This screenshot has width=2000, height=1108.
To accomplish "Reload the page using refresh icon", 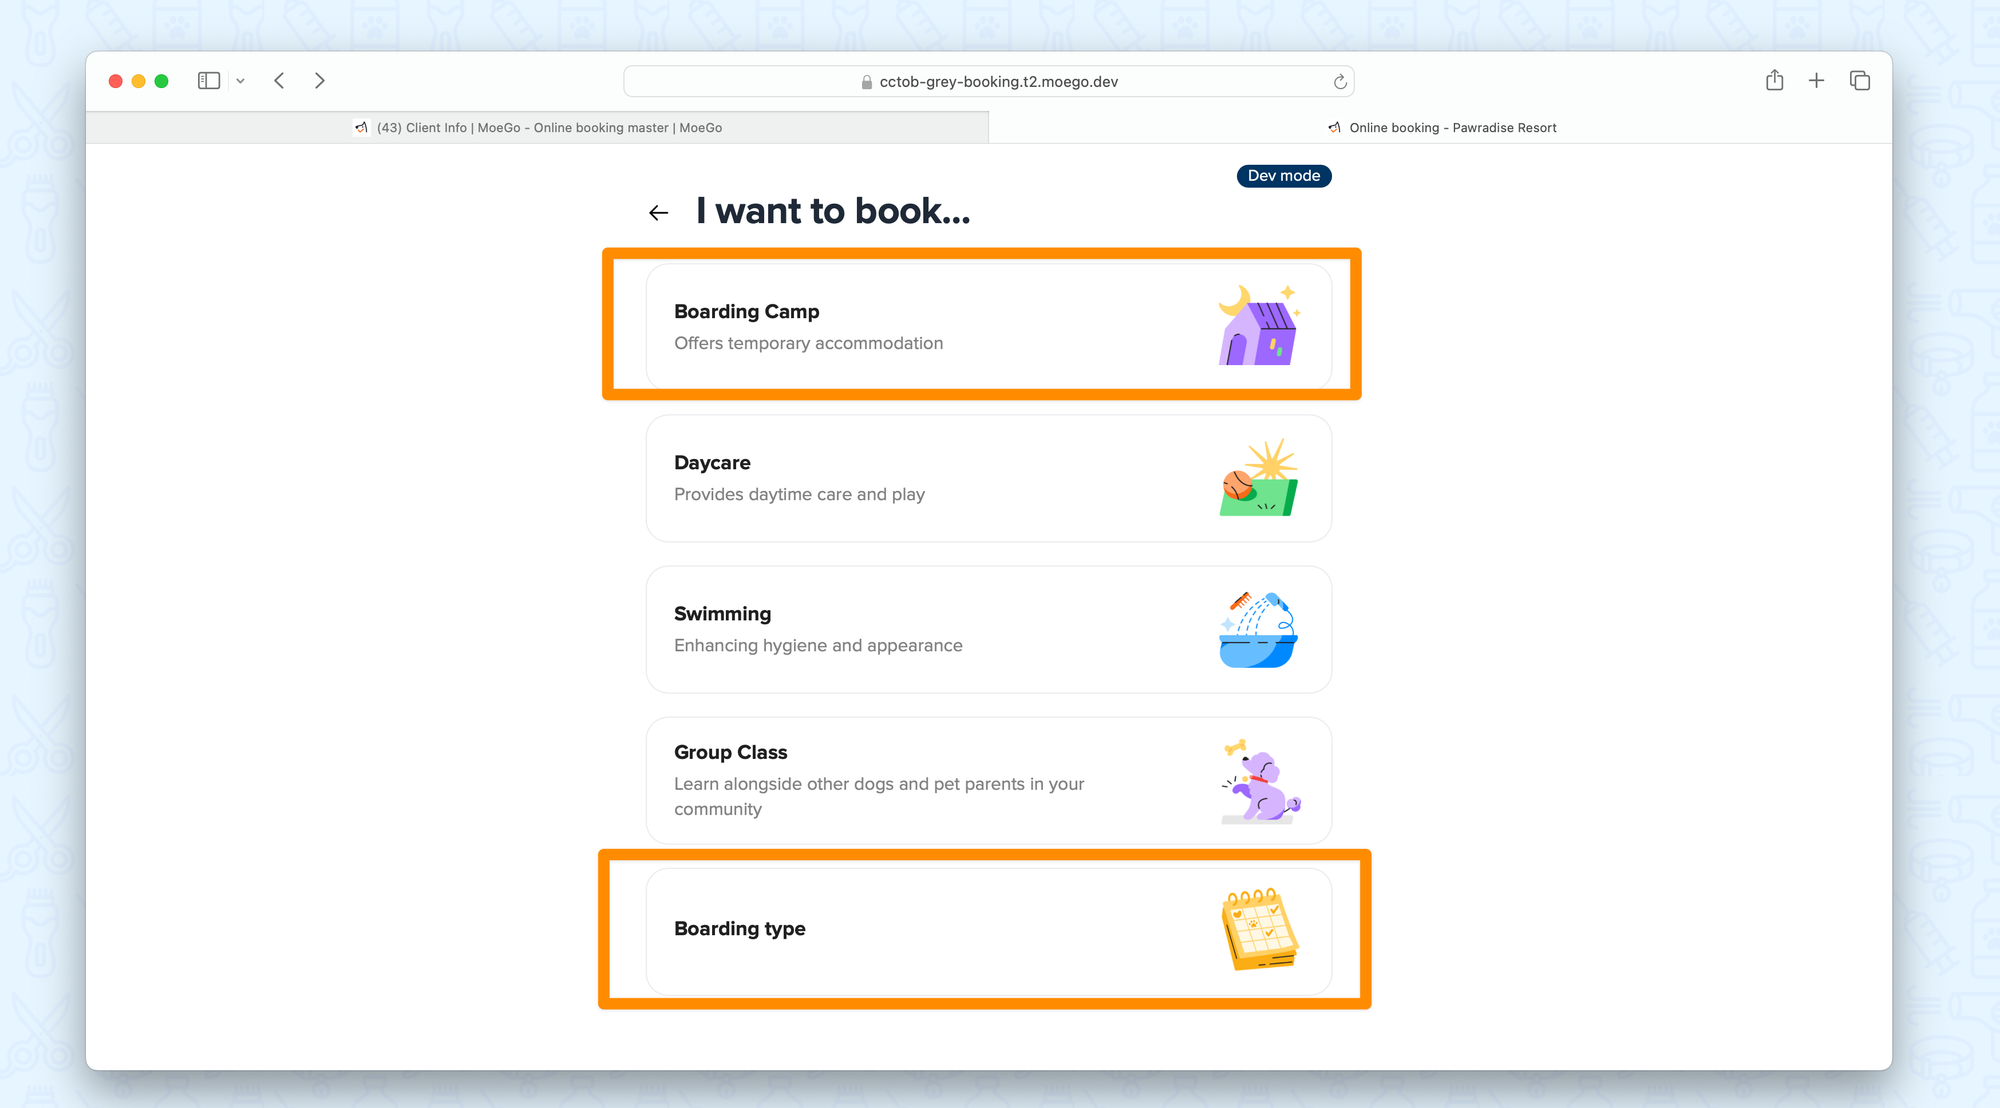I will (1340, 82).
